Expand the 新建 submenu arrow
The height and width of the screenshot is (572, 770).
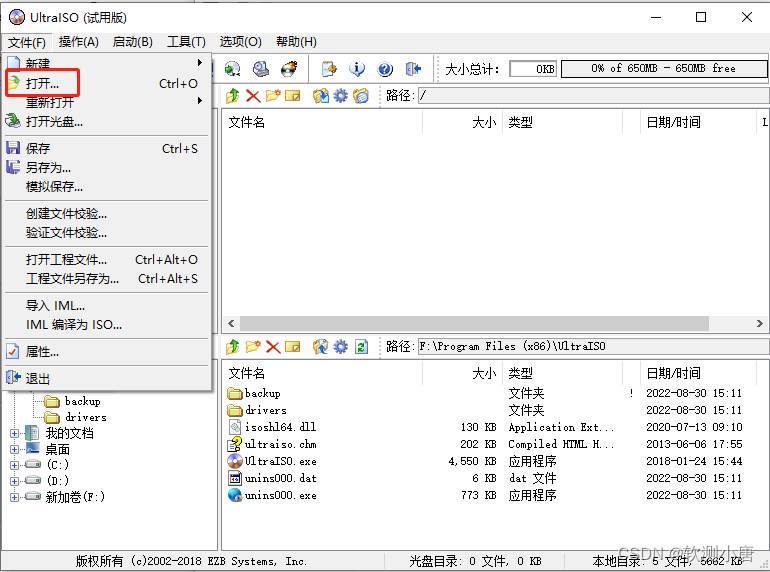tap(199, 62)
